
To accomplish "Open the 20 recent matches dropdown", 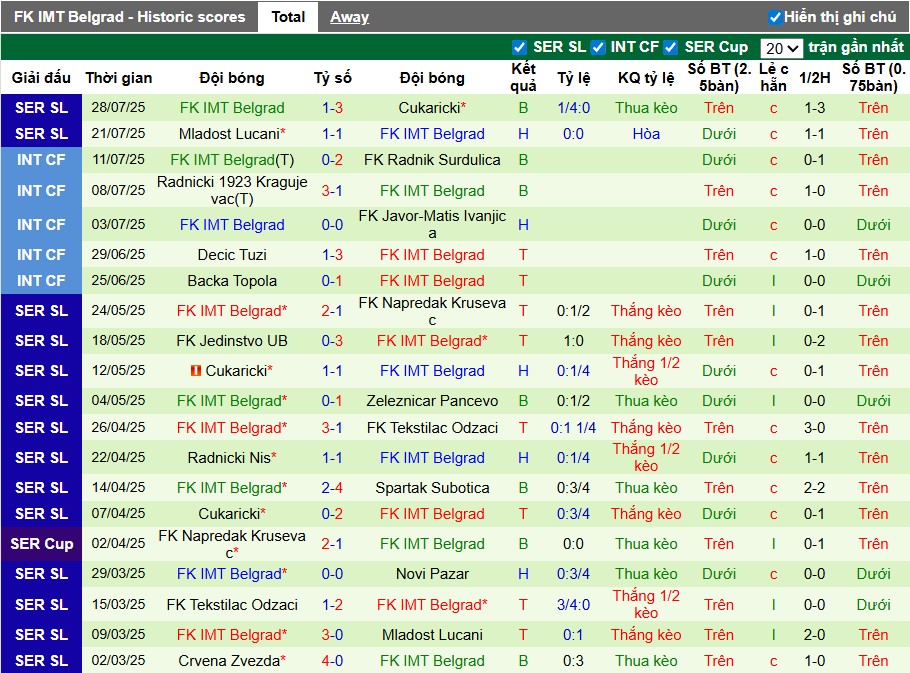I will pos(781,48).
